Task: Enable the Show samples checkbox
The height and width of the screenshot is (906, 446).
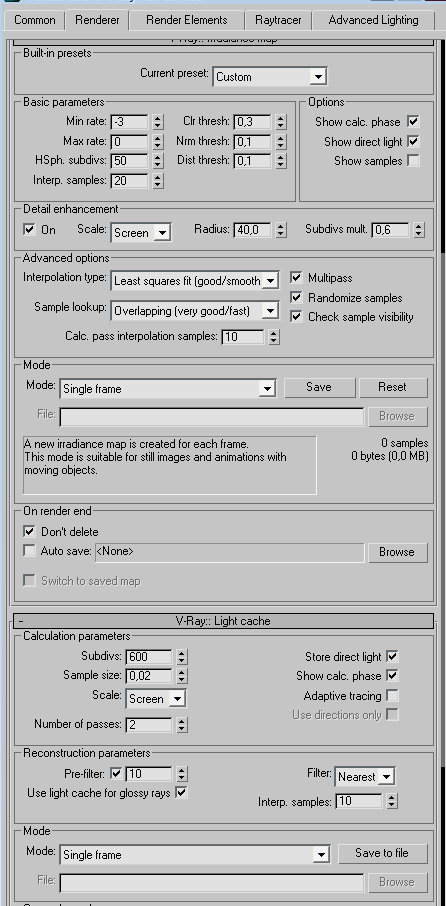Action: pyautogui.click(x=413, y=161)
